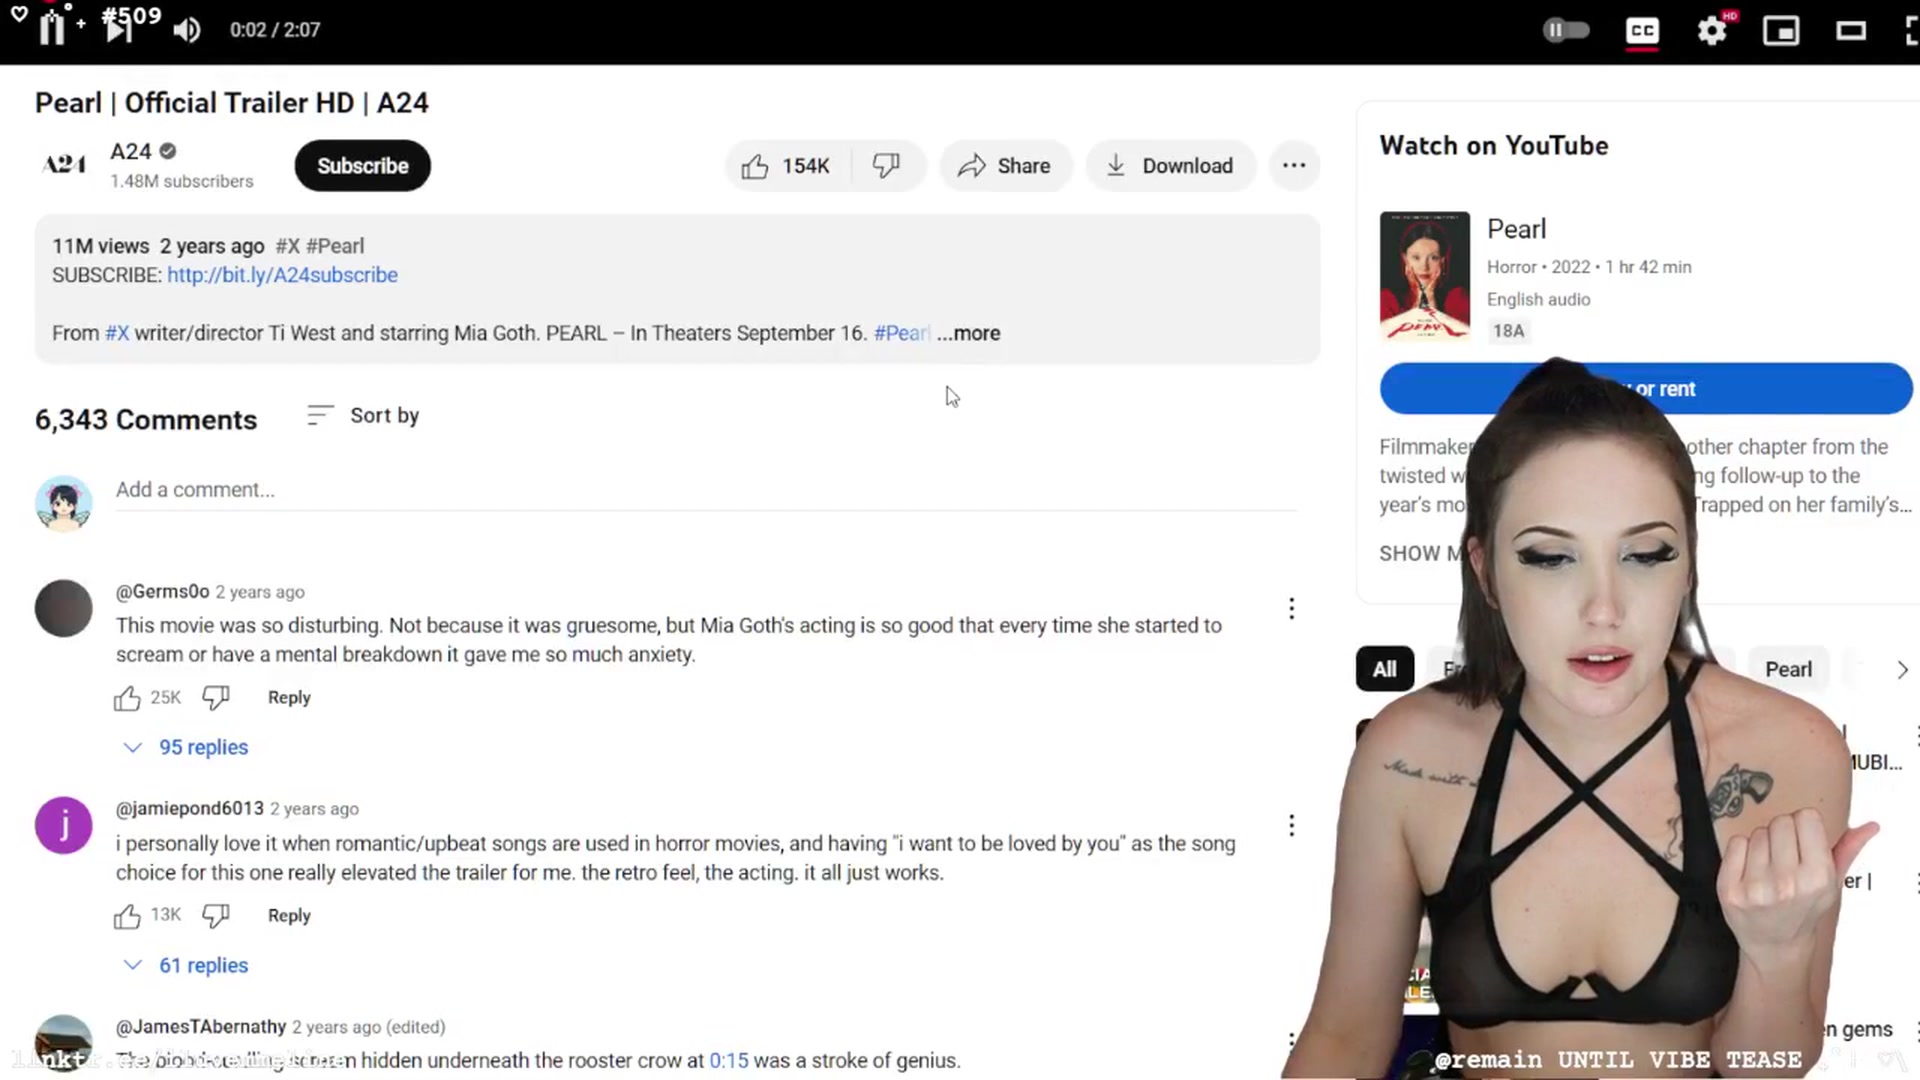Mute the video using the speaker icon
The image size is (1920, 1080).
pyautogui.click(x=186, y=30)
